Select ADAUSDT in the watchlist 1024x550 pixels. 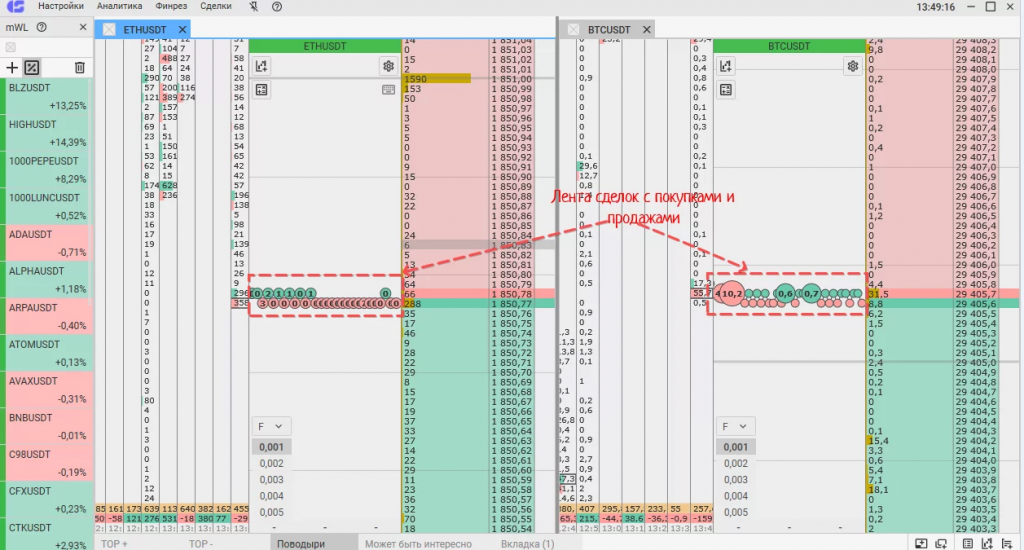46,243
